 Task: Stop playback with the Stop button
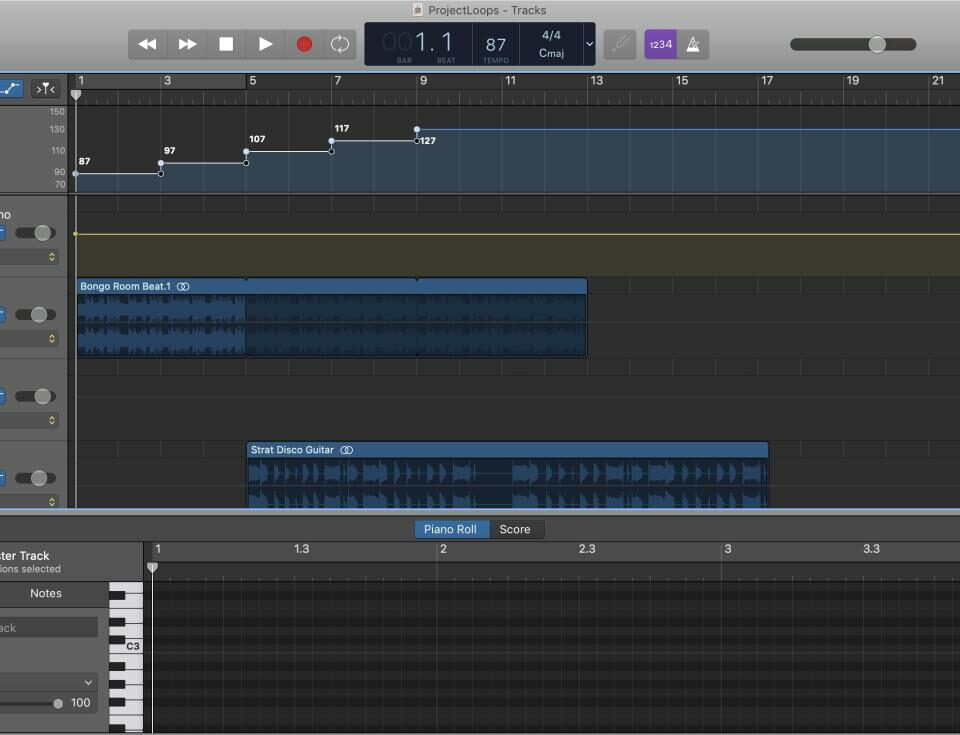click(x=226, y=44)
